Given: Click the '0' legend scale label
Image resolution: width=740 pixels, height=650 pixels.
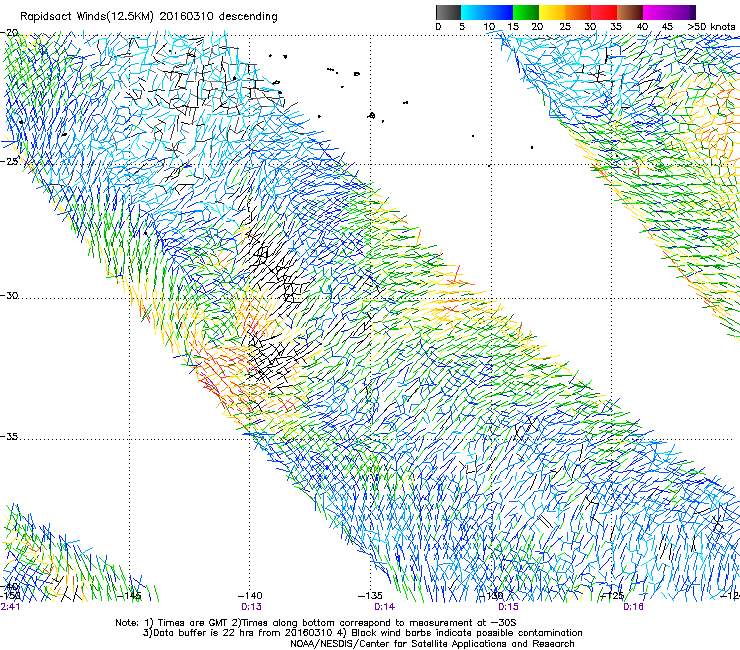Looking at the screenshot, I should click(x=438, y=27).
